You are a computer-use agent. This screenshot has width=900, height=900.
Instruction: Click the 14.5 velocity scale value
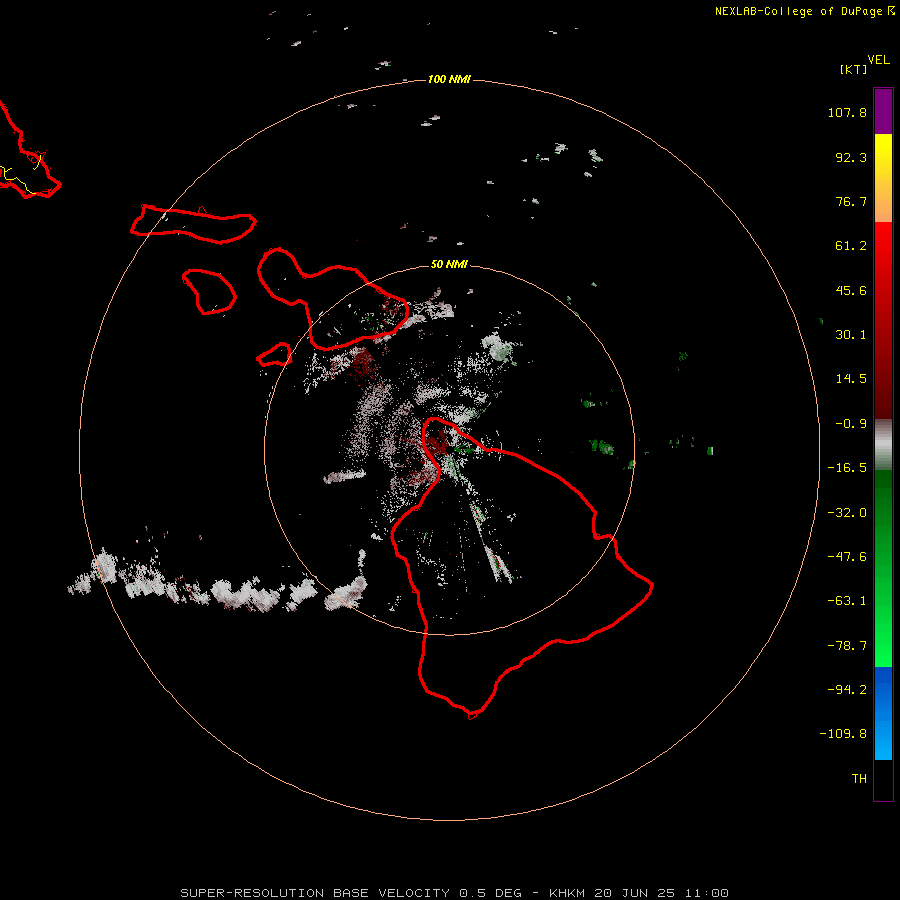851,379
